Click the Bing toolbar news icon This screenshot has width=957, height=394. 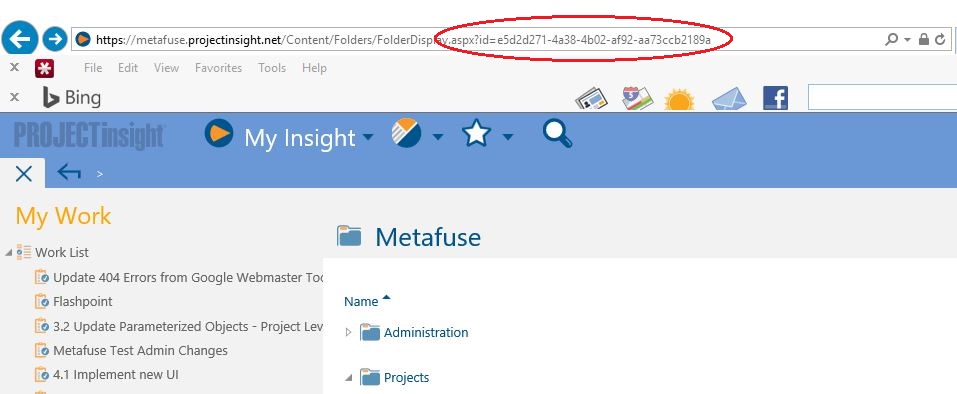point(592,99)
